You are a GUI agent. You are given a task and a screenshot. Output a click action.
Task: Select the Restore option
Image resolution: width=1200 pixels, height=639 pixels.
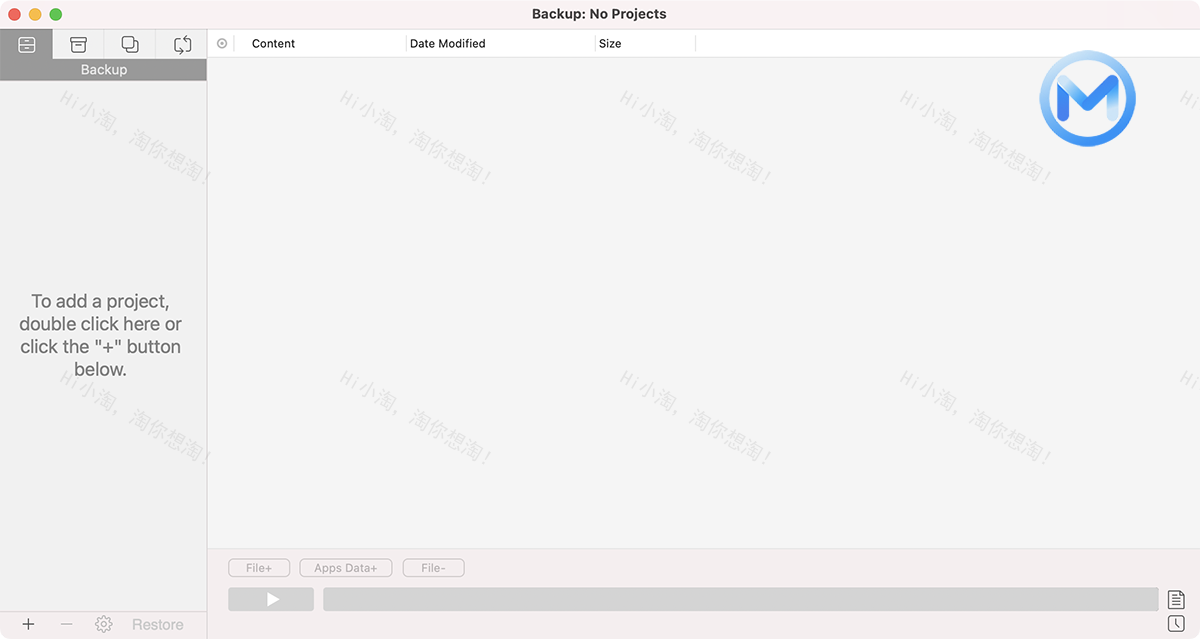tap(158, 624)
